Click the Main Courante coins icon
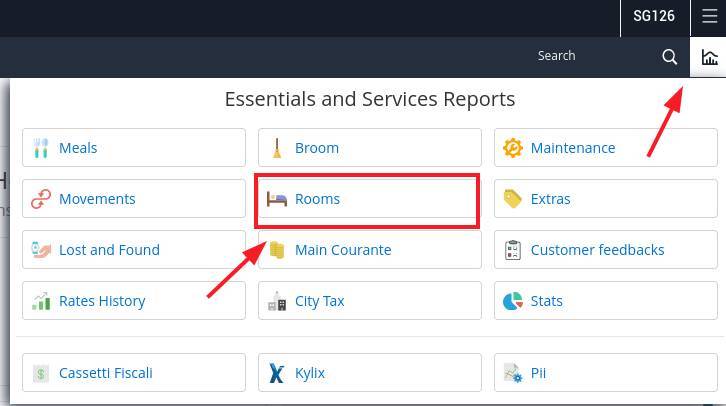The width and height of the screenshot is (726, 406). tap(277, 250)
